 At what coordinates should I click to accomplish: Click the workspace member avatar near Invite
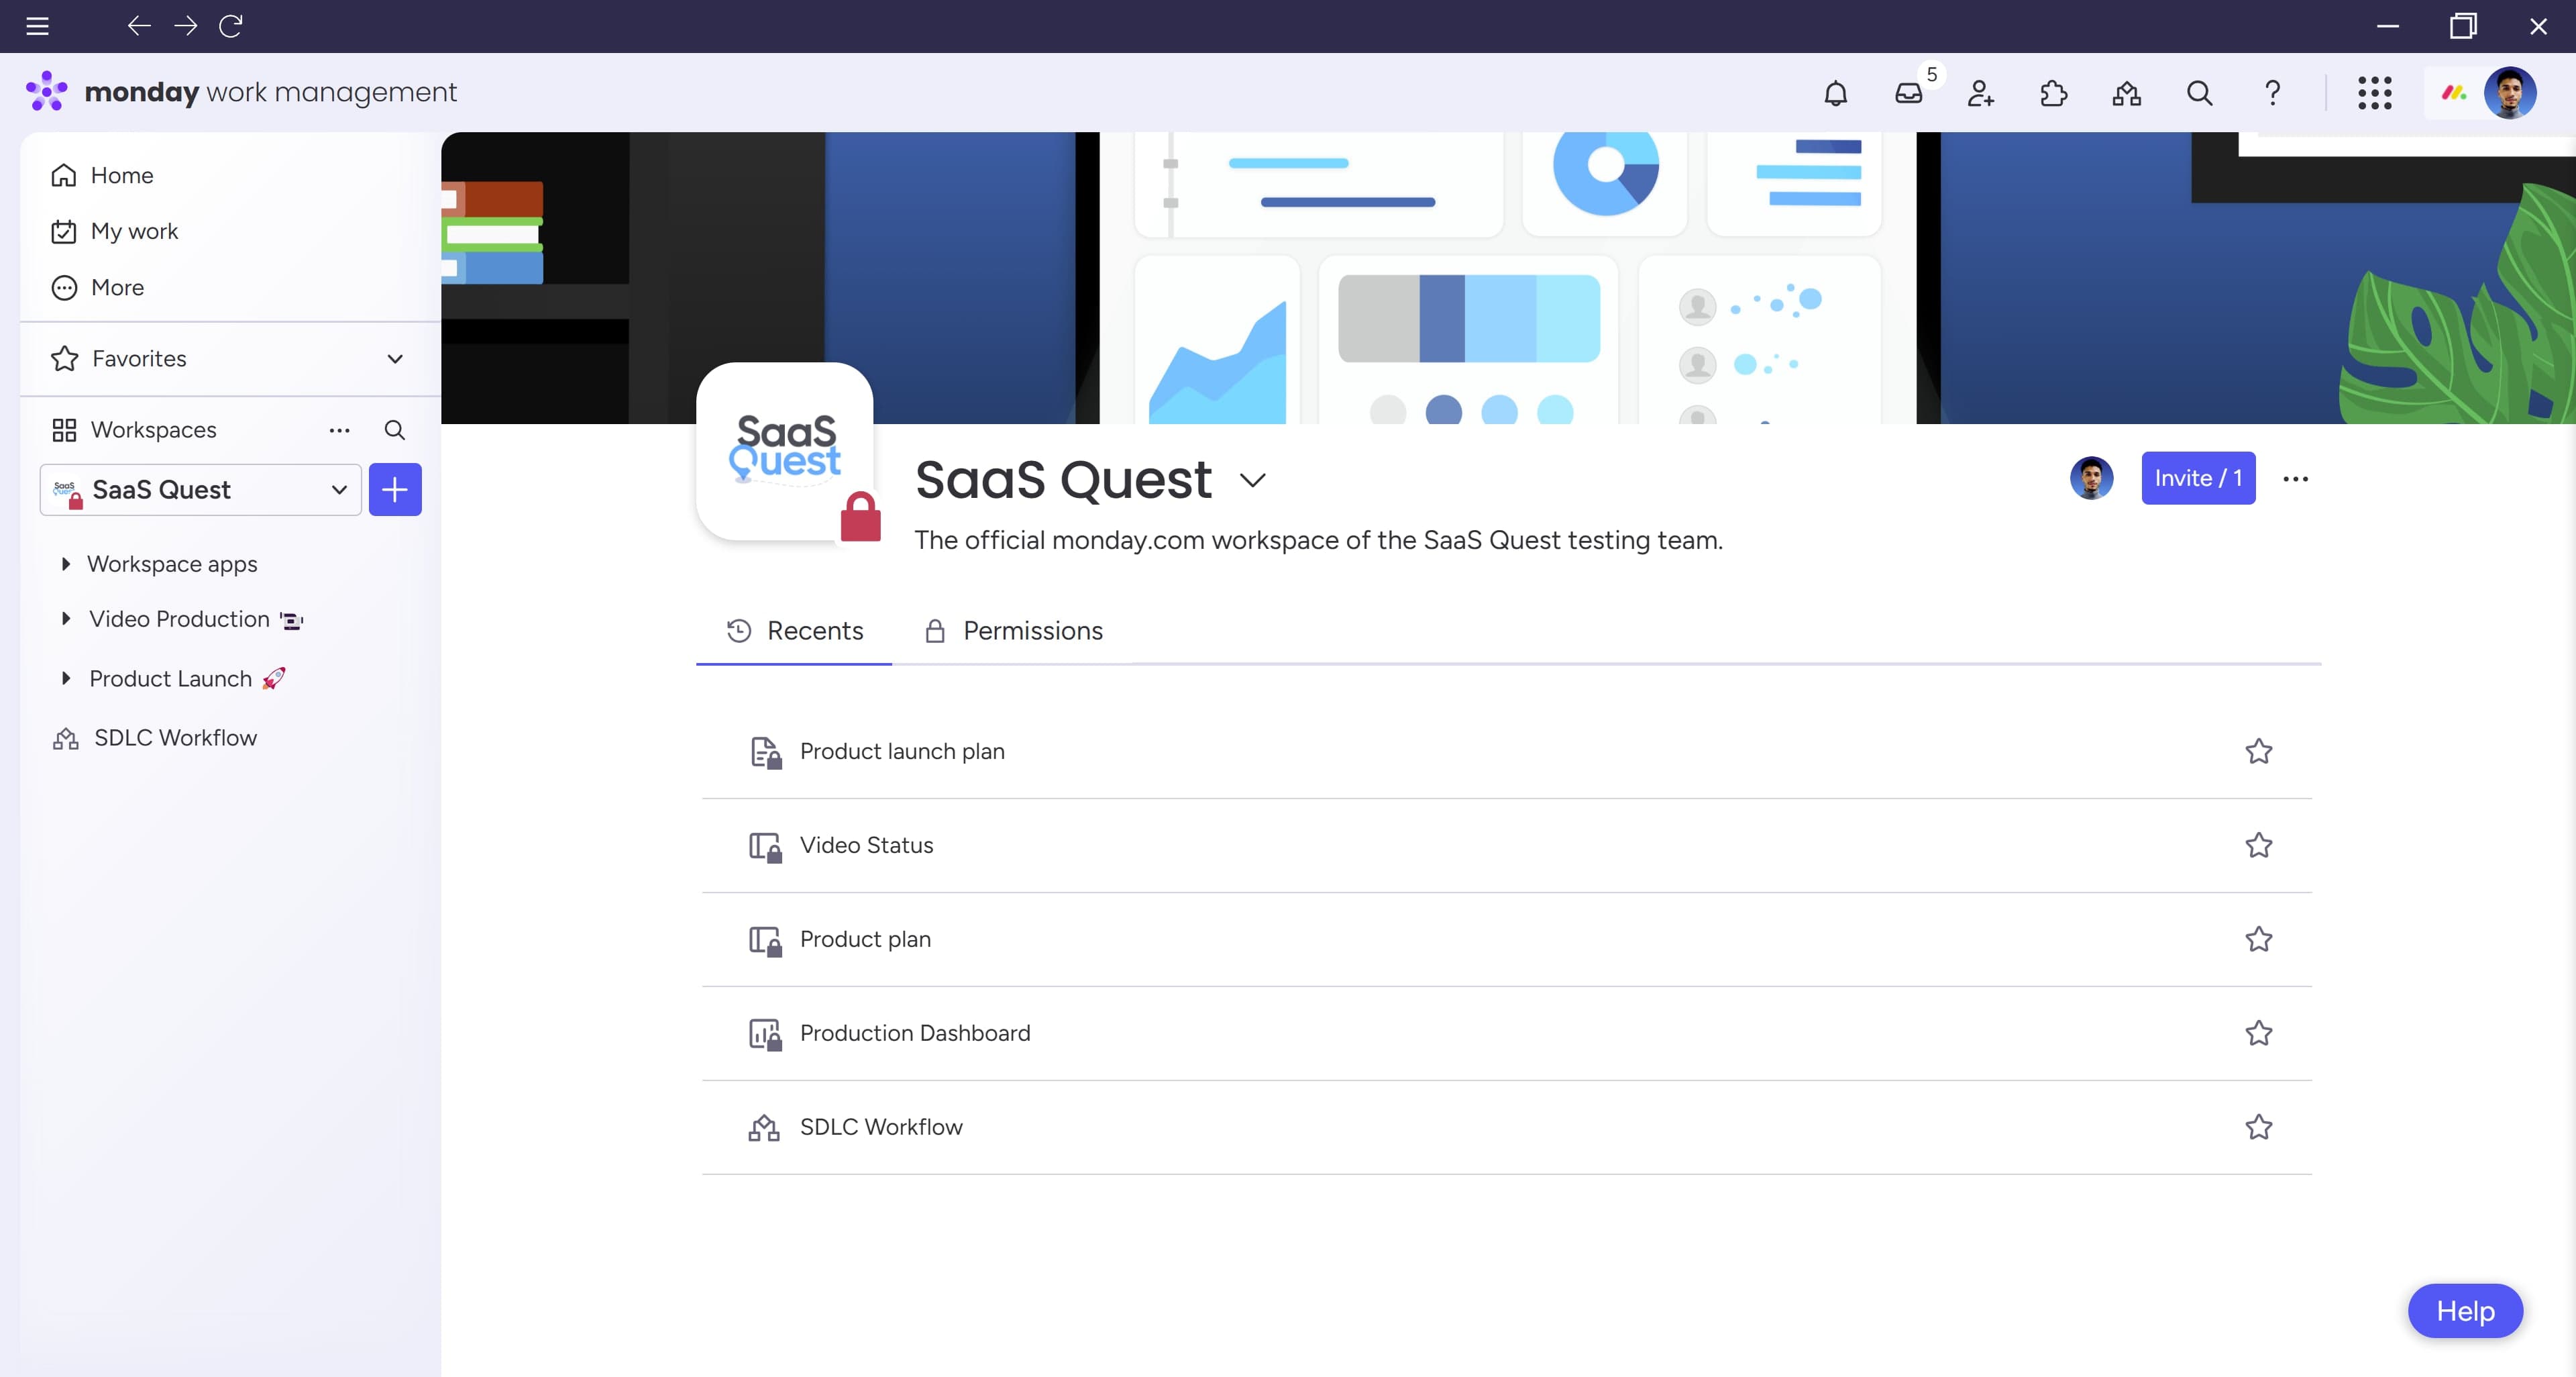tap(2091, 478)
